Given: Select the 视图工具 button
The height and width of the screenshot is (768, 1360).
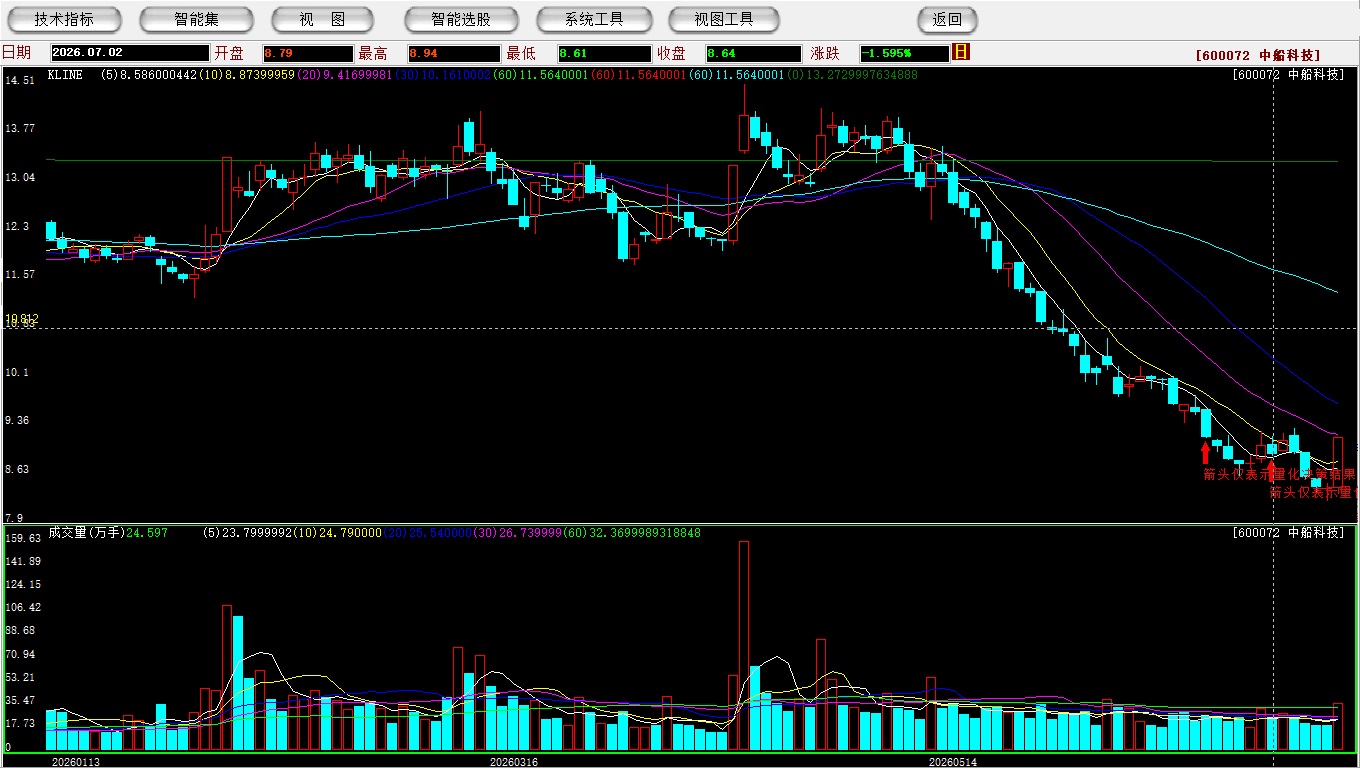Looking at the screenshot, I should pos(725,19).
